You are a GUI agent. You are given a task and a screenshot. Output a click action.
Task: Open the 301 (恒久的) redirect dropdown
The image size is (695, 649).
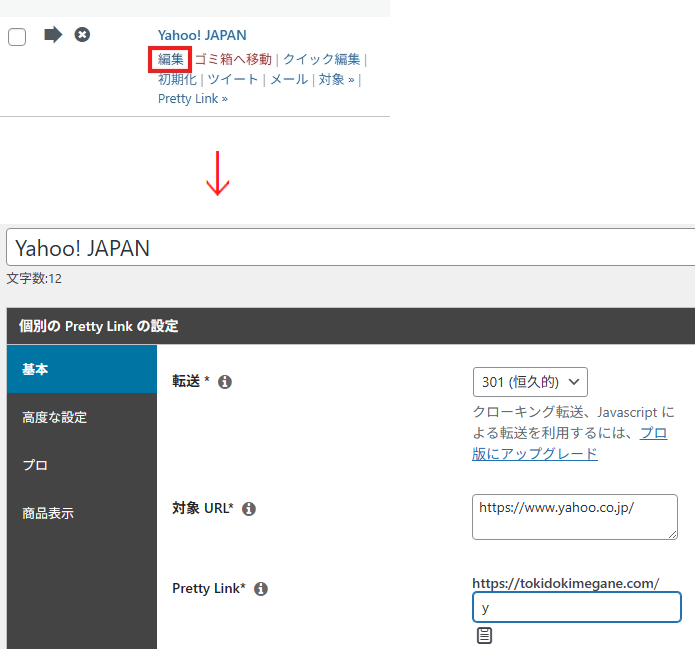tap(530, 382)
